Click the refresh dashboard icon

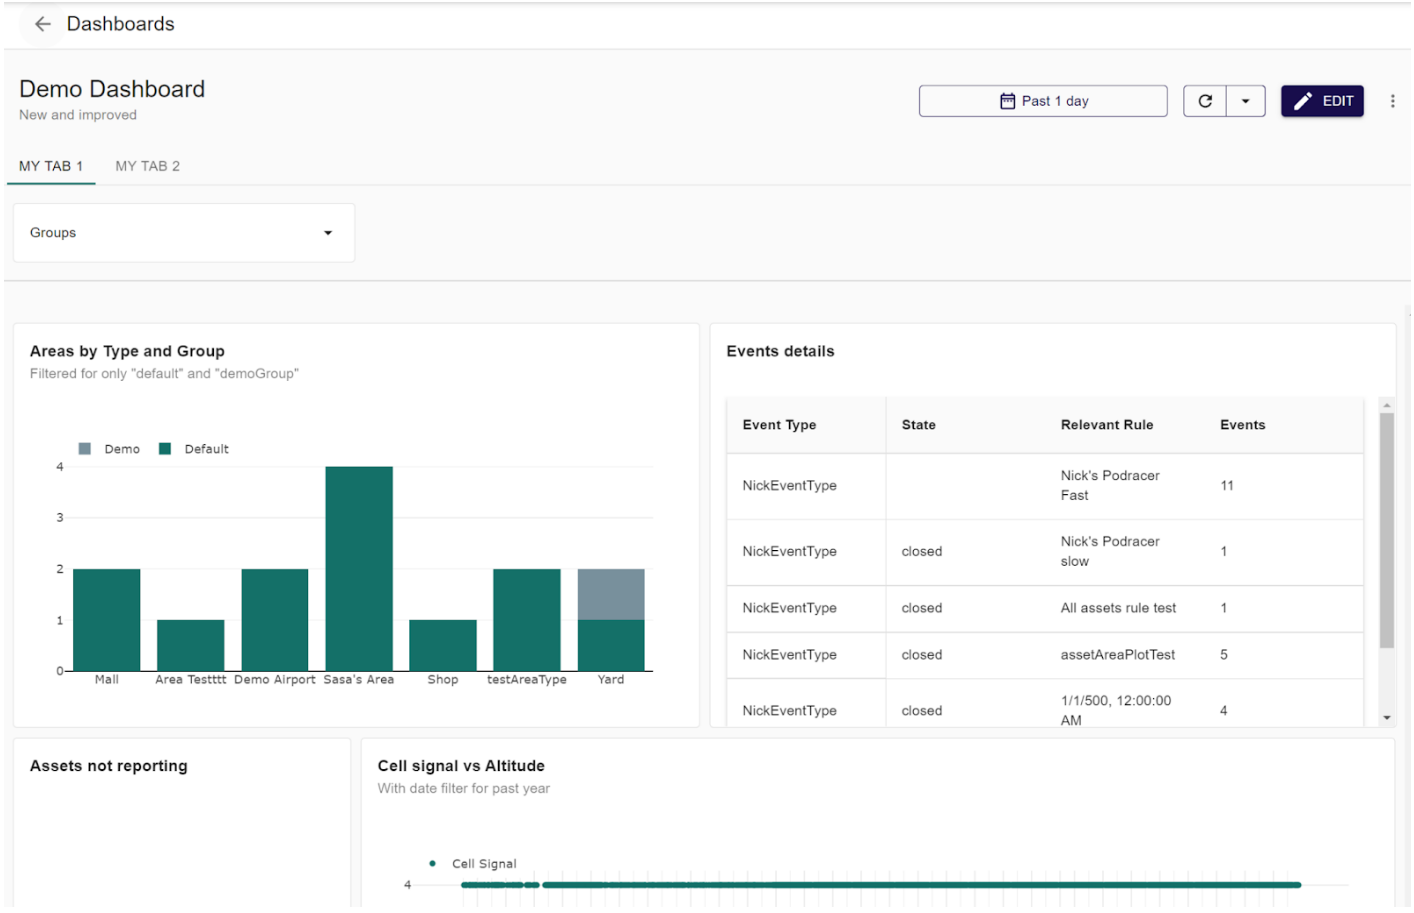pyautogui.click(x=1205, y=101)
